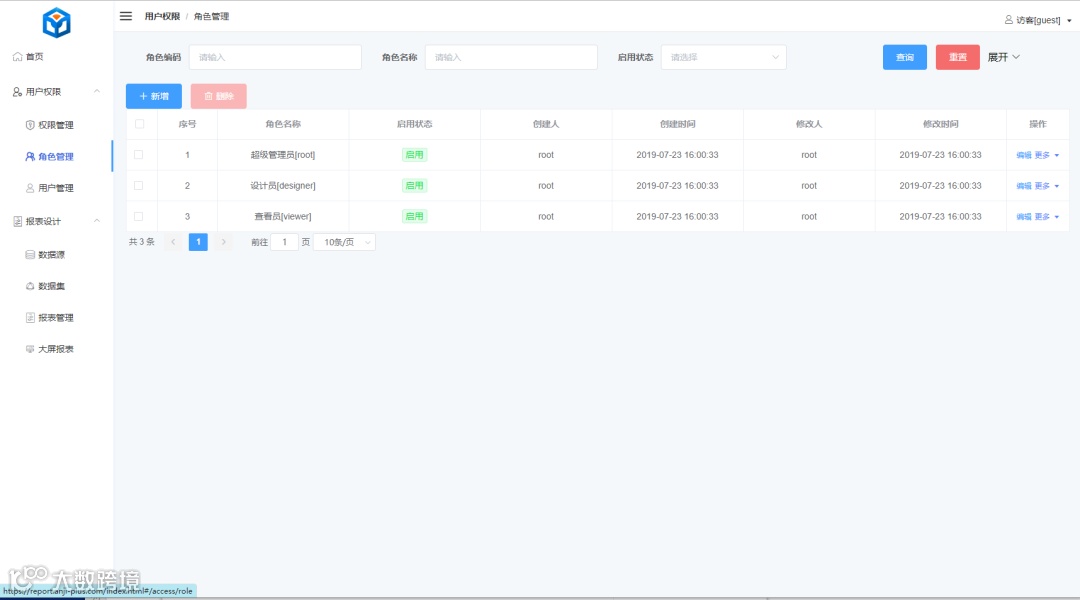Image resolution: width=1080 pixels, height=600 pixels.
Task: Open 更多 dropdown for 设计员[designer] row
Action: (x=1046, y=186)
